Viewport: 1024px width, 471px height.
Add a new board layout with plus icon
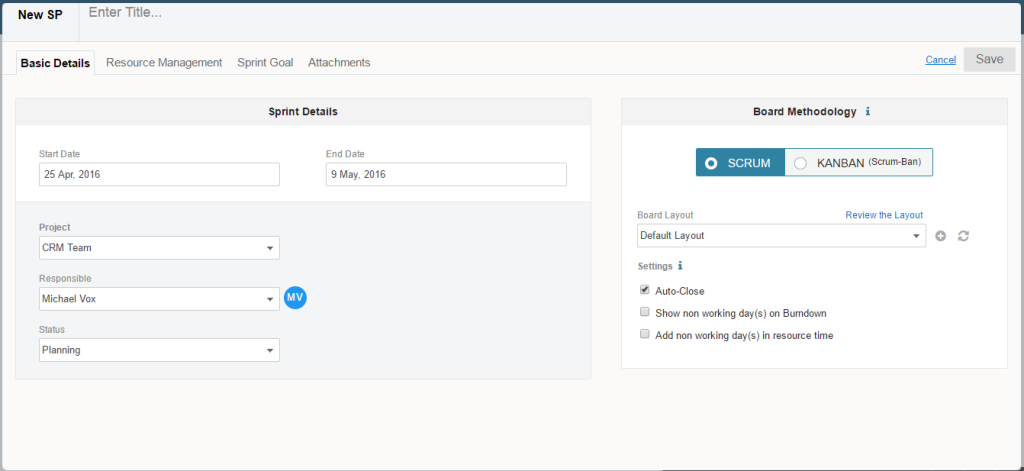[x=941, y=236]
